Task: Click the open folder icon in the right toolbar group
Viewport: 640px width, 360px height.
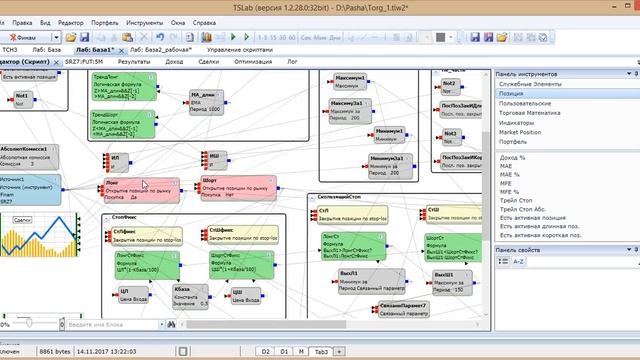Action: click(x=502, y=38)
